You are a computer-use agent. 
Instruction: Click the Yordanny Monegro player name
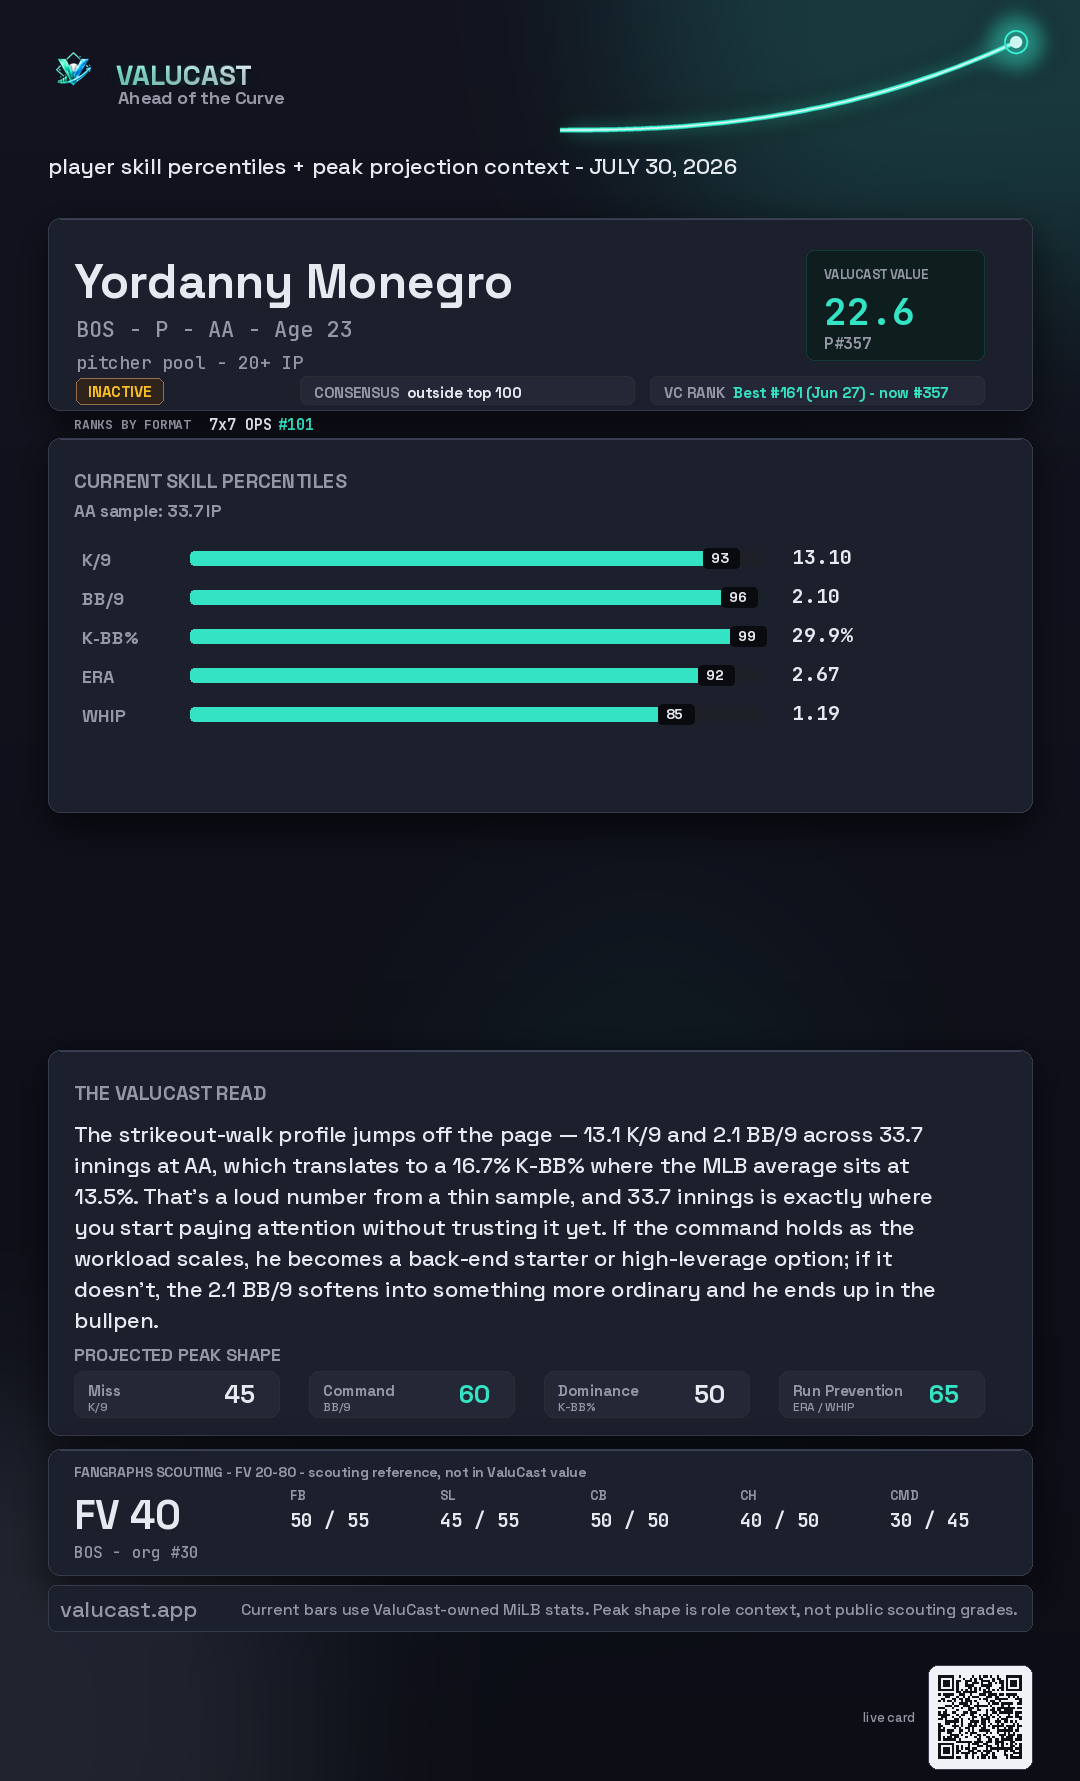point(293,283)
